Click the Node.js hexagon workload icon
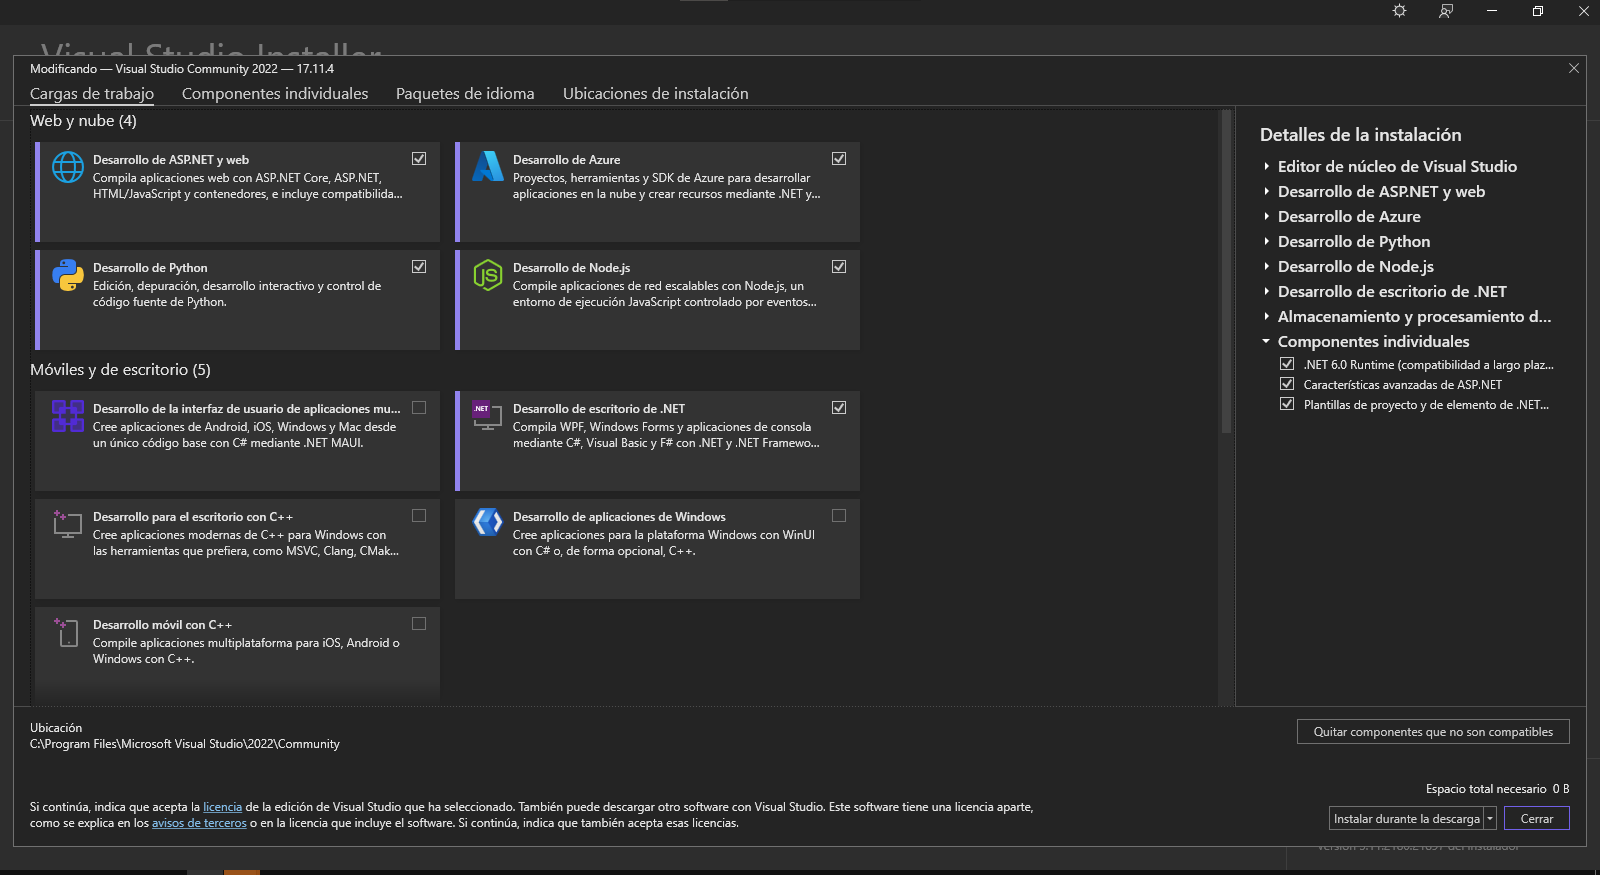This screenshot has width=1600, height=875. tap(488, 275)
